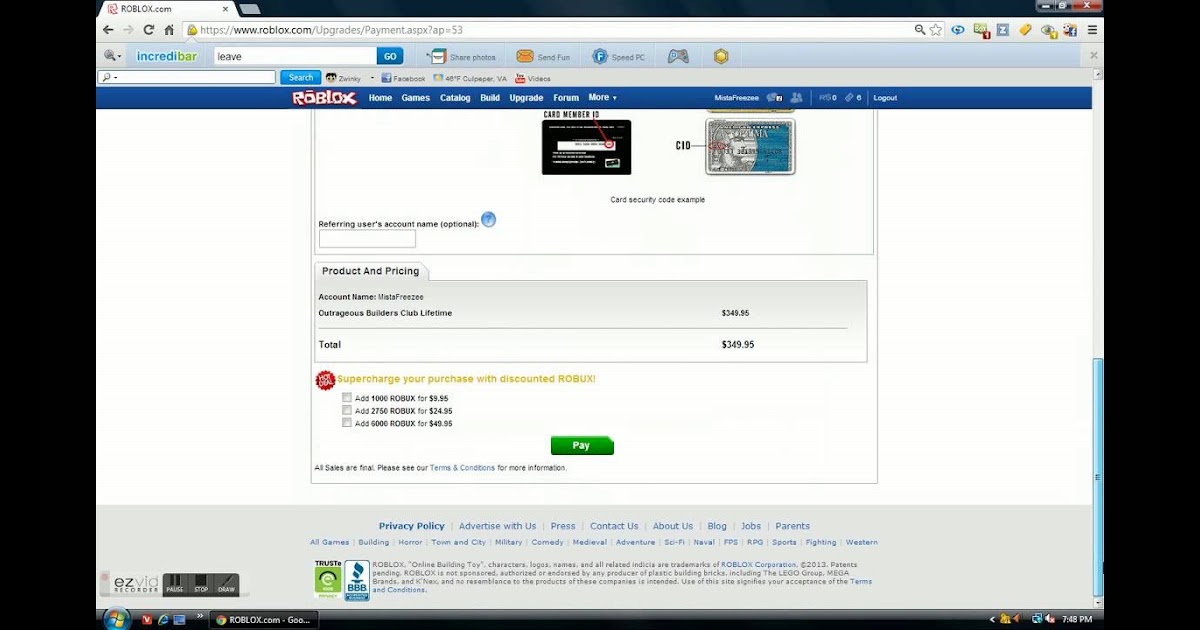Check Add 1000 ROBUX for $9.95

click(x=347, y=398)
